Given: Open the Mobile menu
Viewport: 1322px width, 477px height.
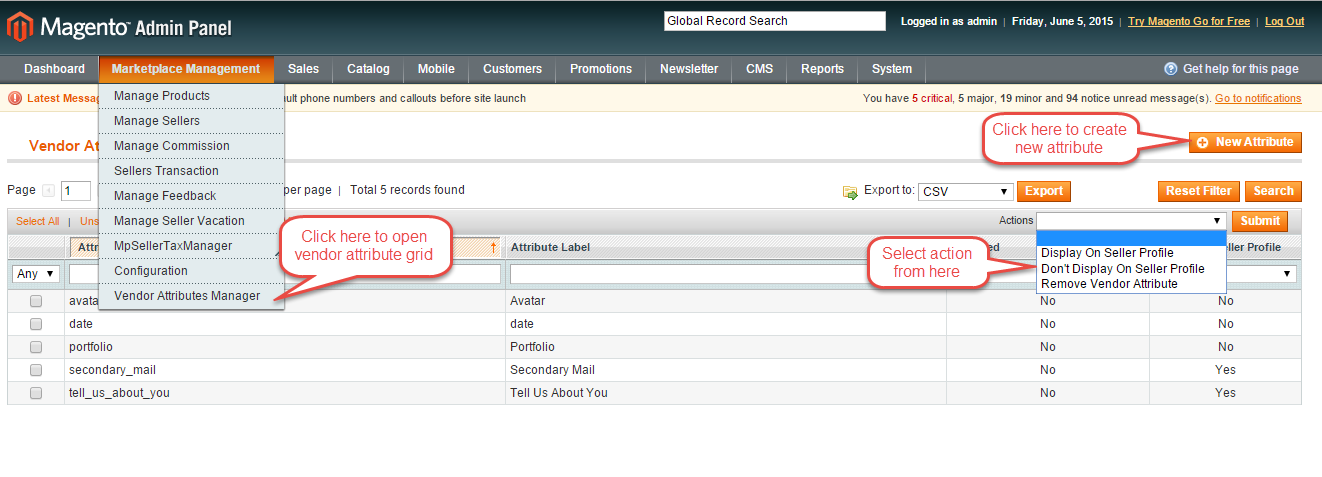Looking at the screenshot, I should 436,69.
